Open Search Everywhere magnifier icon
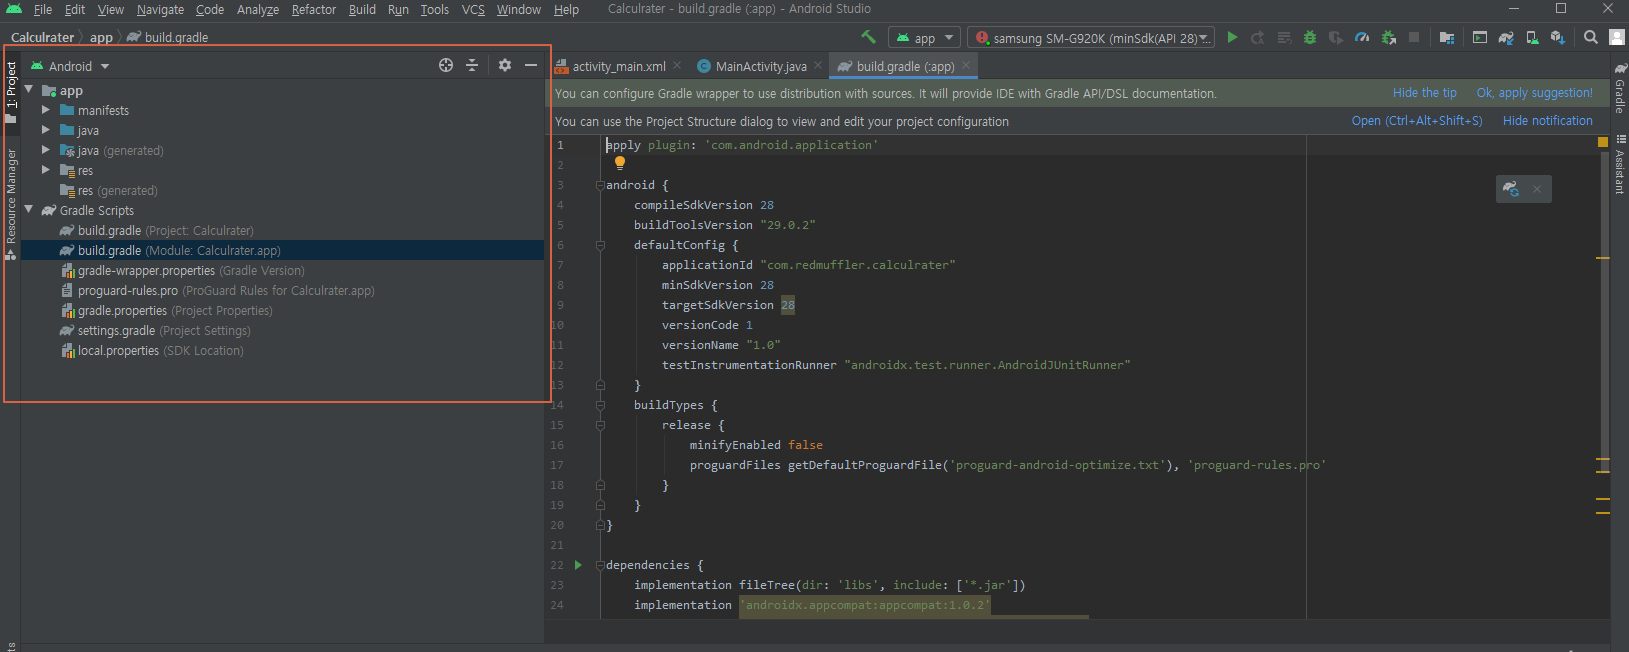This screenshot has height=652, width=1629. coord(1591,37)
